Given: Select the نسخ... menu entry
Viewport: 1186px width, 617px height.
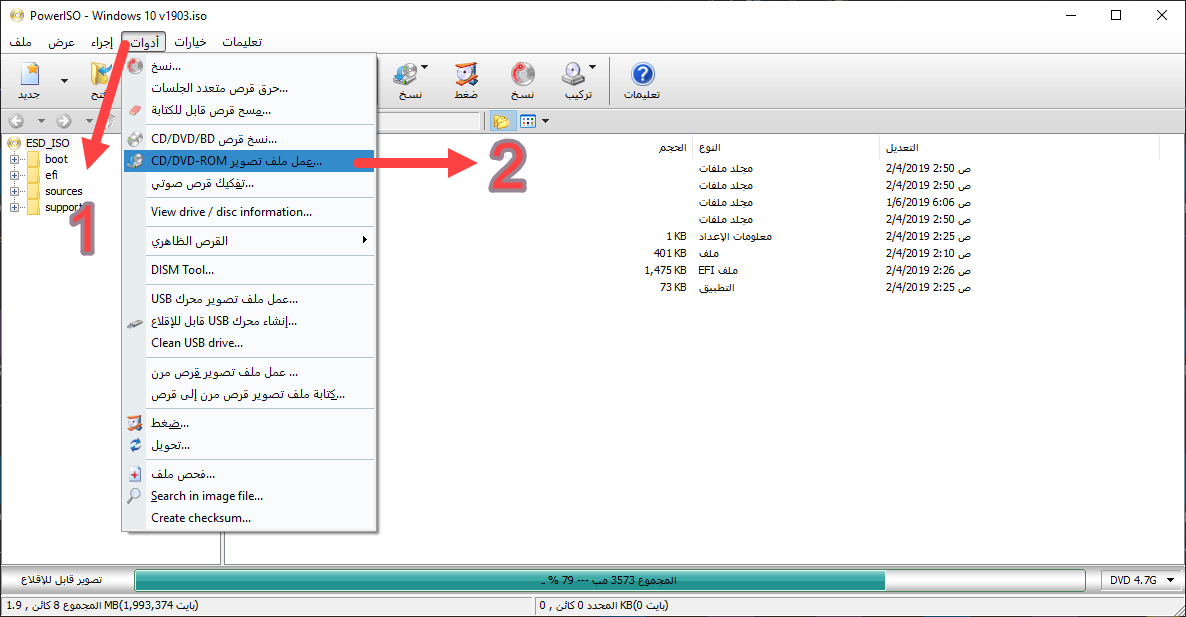Looking at the screenshot, I should point(250,67).
